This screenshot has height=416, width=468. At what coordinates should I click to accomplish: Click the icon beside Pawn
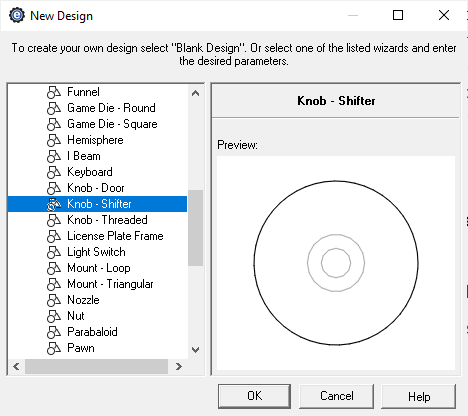click(54, 348)
